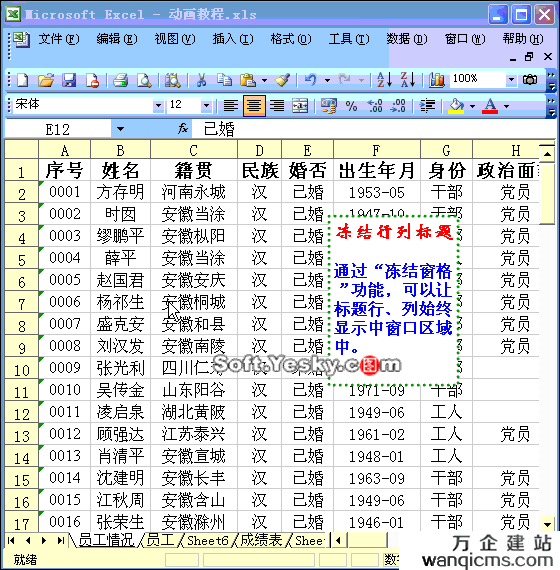Click the Undo arrow icon
Image resolution: width=560 pixels, height=570 pixels.
(310, 80)
